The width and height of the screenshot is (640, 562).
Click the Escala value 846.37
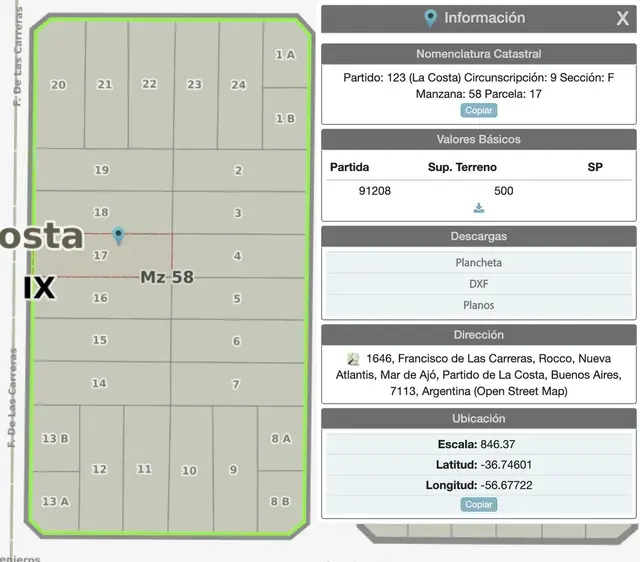[x=498, y=444]
